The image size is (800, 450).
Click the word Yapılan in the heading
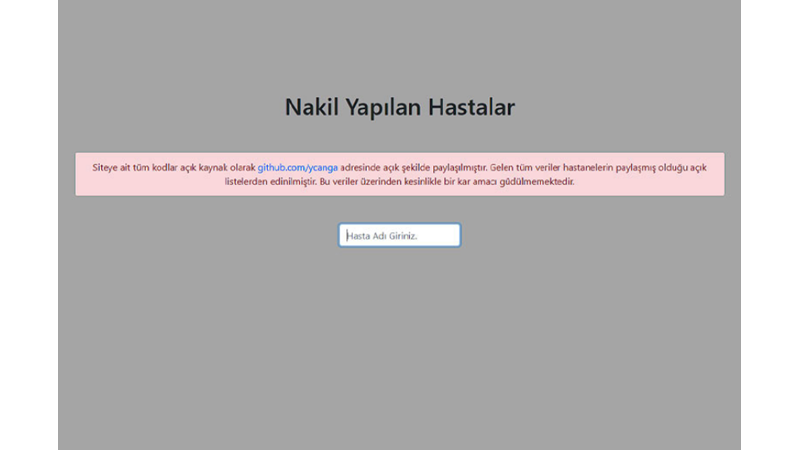pyautogui.click(x=384, y=107)
